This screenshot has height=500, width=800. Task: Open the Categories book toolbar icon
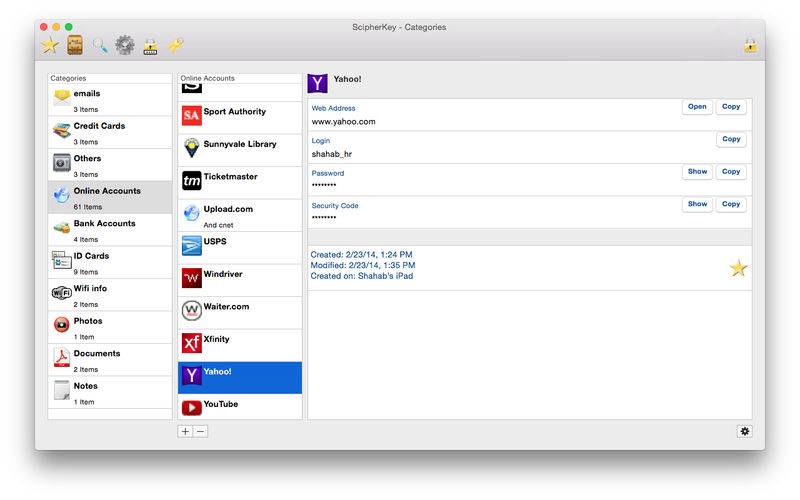(x=75, y=45)
